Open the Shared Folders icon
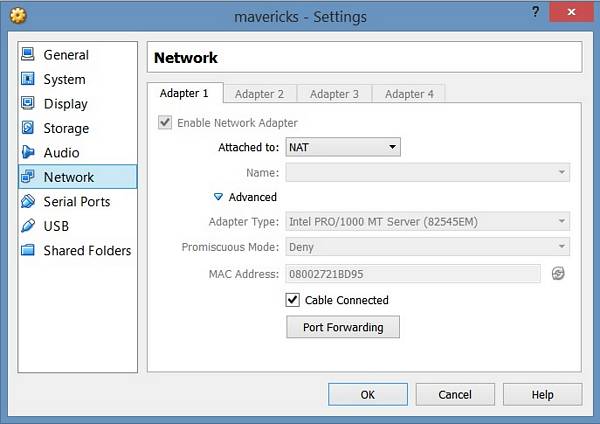600x424 pixels. (x=27, y=251)
